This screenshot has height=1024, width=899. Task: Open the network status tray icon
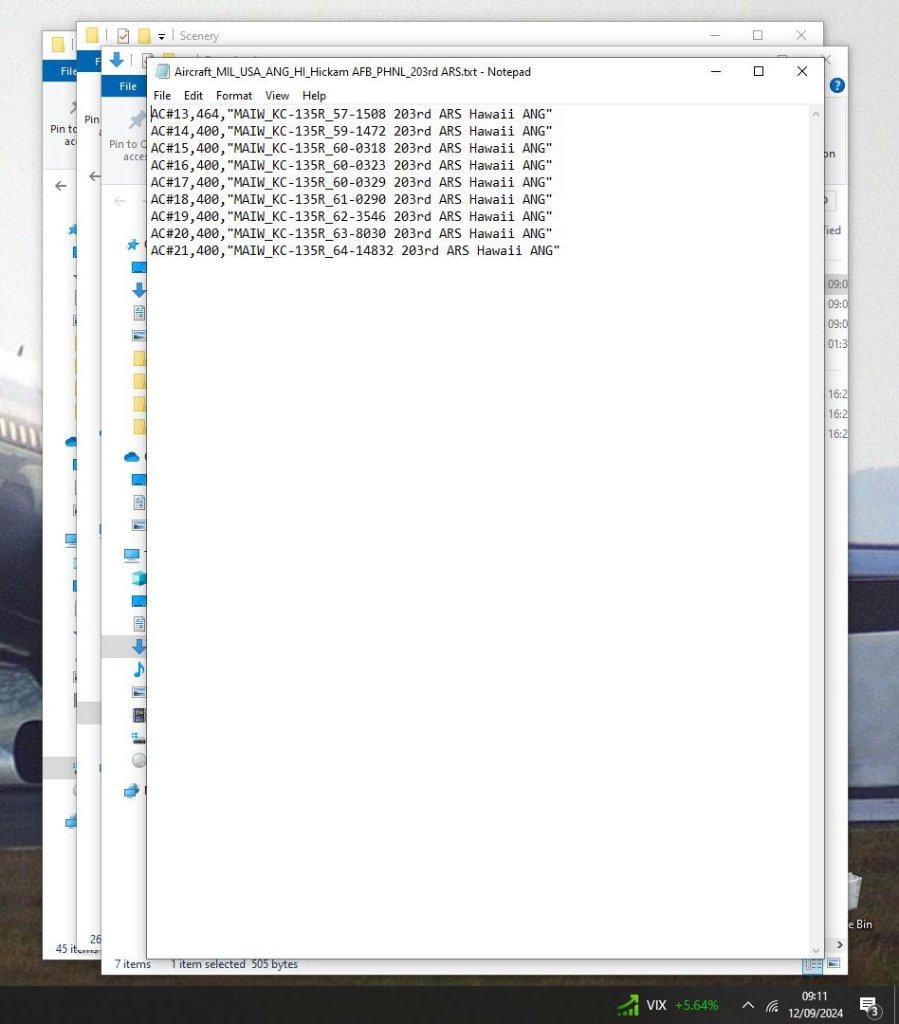pos(772,1006)
